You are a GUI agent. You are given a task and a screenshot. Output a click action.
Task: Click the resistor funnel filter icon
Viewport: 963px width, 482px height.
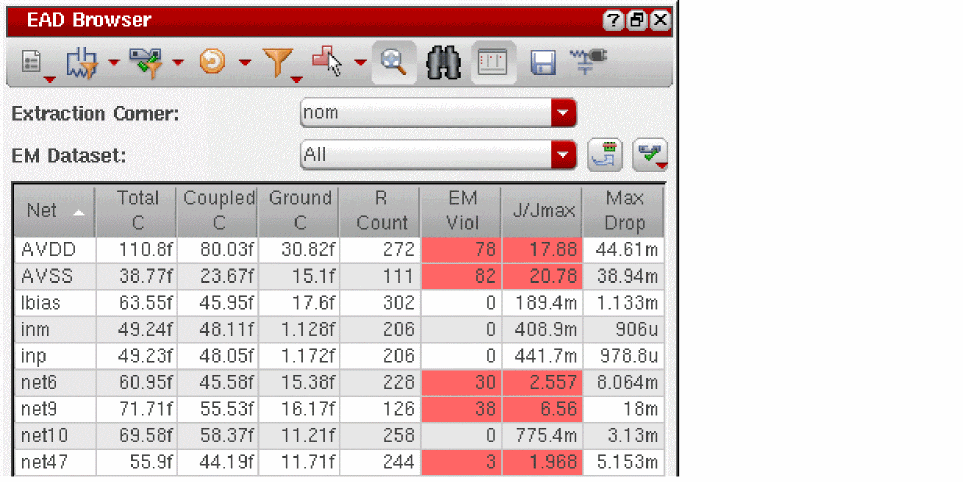[x=82, y=63]
